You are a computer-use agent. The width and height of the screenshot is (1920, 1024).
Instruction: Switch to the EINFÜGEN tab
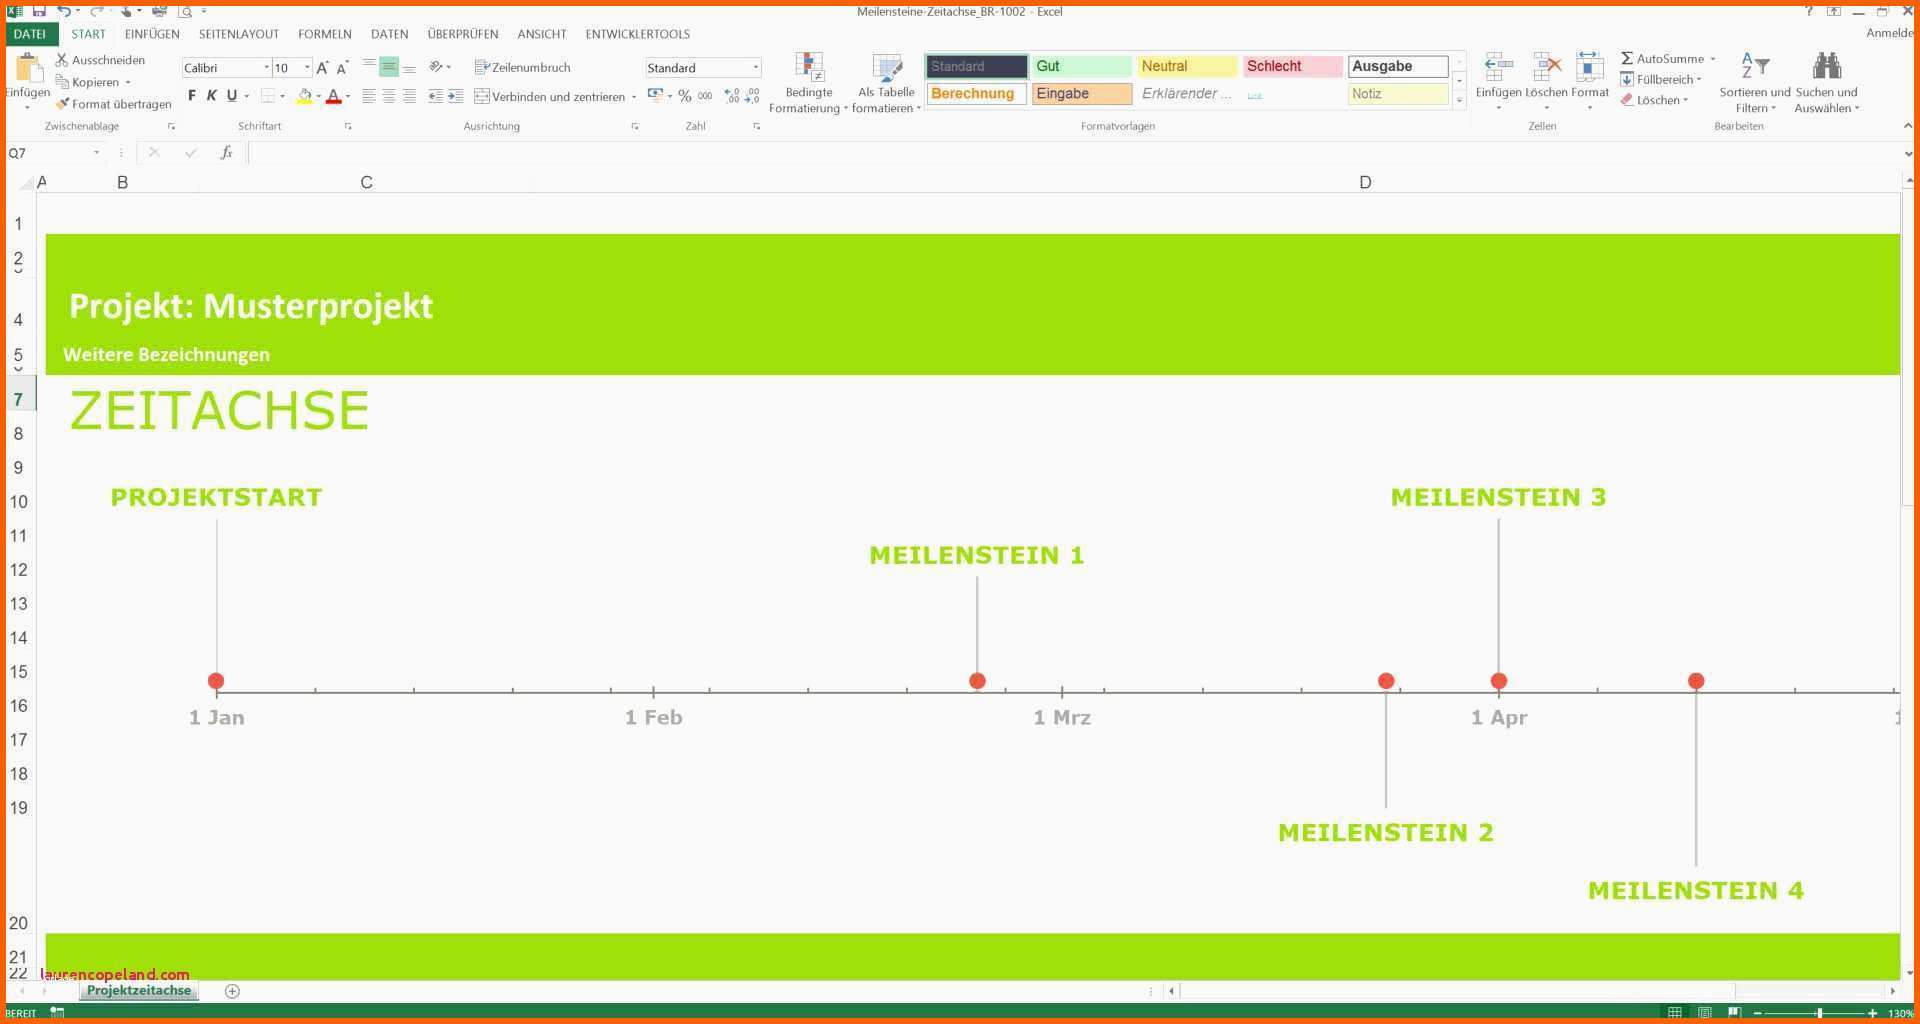152,34
